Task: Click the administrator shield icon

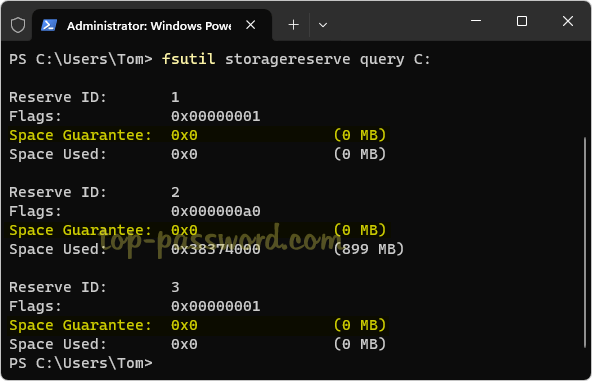Action: (18, 25)
